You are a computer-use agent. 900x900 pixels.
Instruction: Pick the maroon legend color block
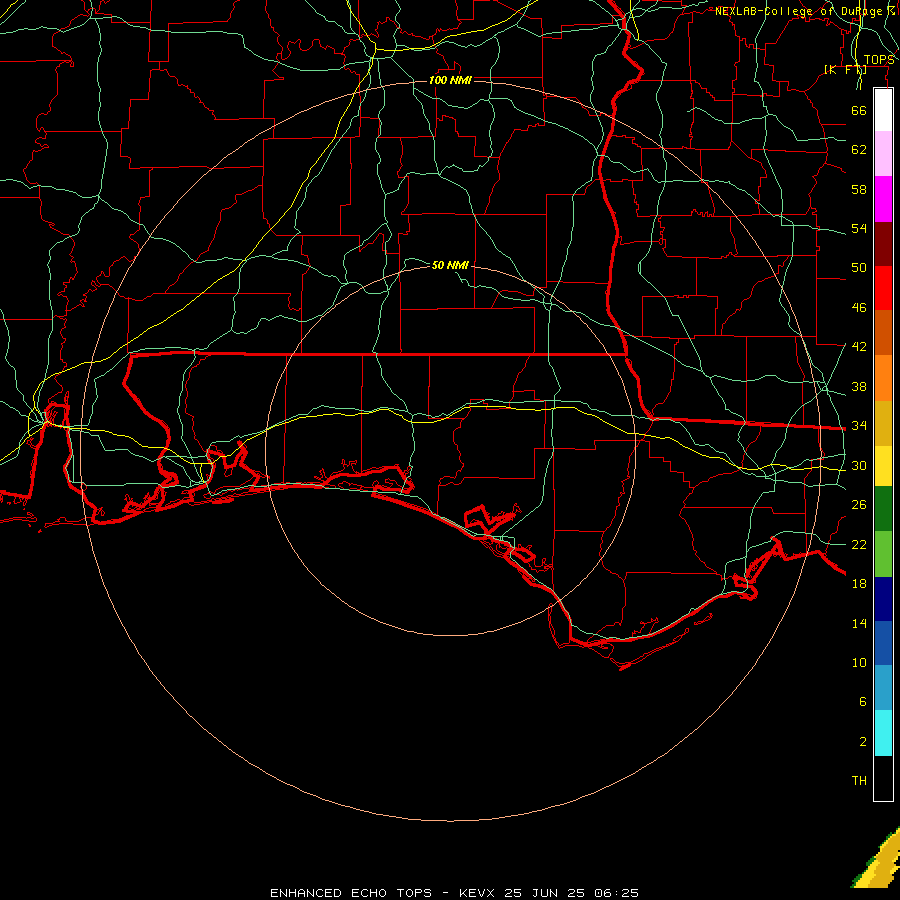click(x=883, y=243)
